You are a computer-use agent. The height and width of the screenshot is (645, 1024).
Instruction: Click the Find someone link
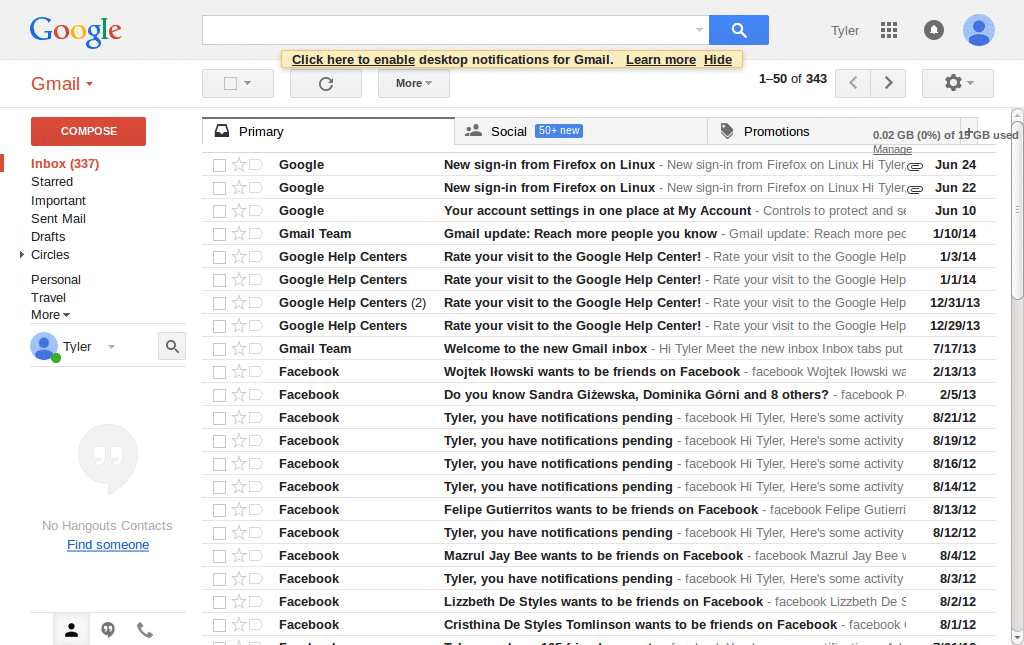(108, 544)
